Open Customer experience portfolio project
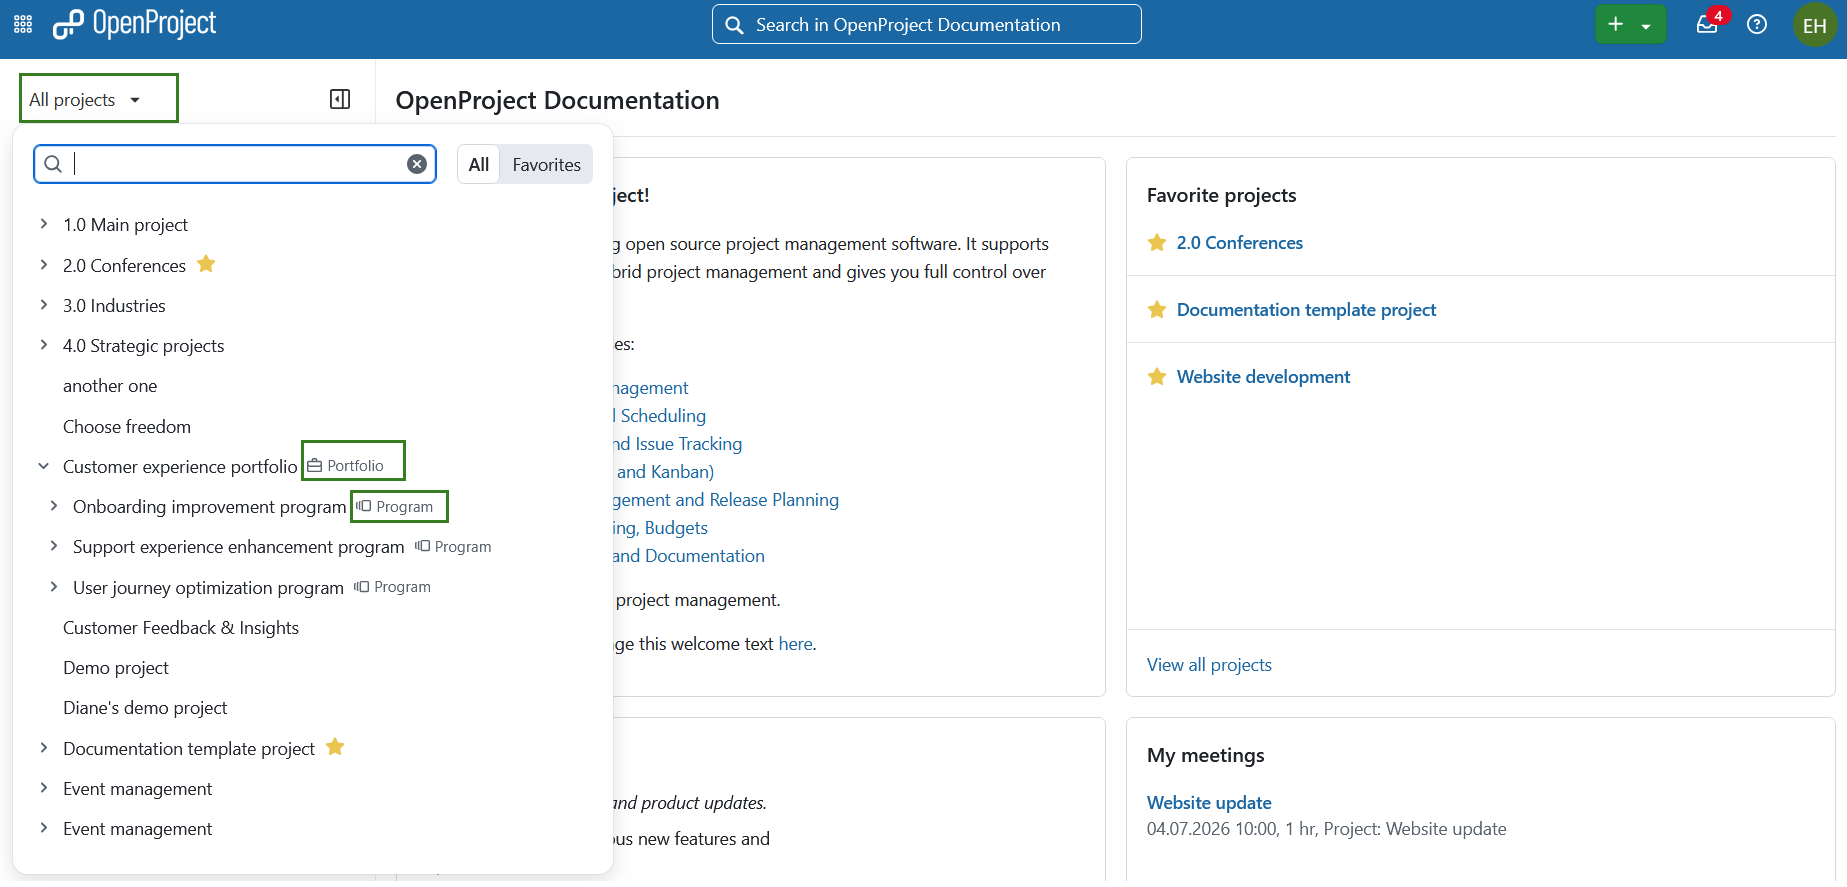The width and height of the screenshot is (1847, 887). point(180,467)
